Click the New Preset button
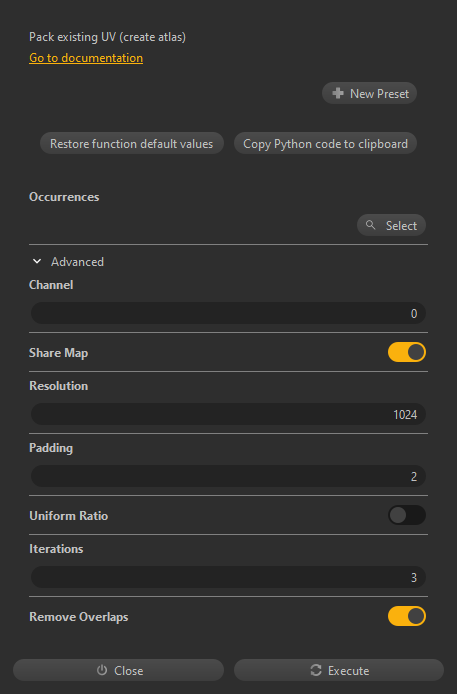This screenshot has height=694, width=457. coord(369,93)
